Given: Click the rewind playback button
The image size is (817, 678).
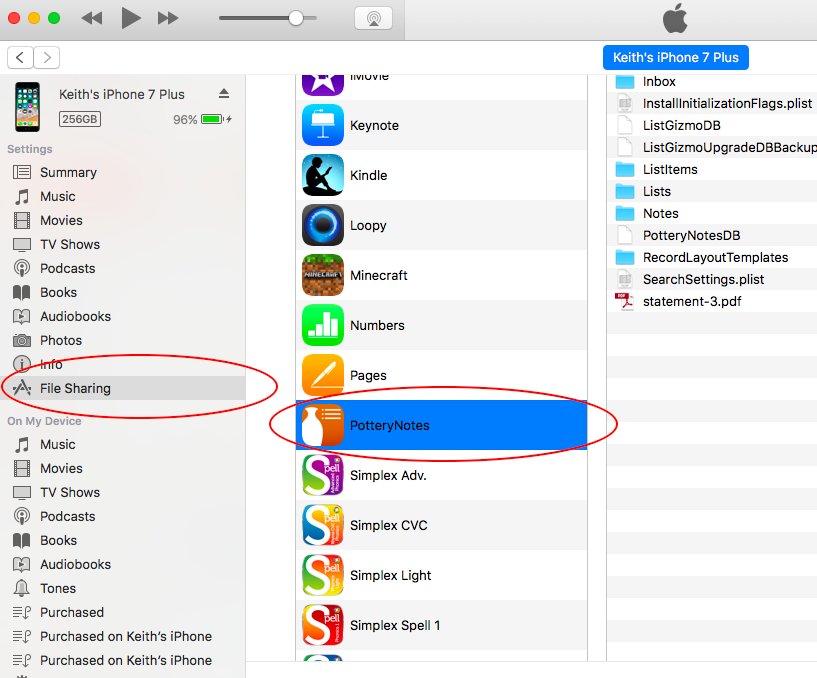Looking at the screenshot, I should (92, 18).
